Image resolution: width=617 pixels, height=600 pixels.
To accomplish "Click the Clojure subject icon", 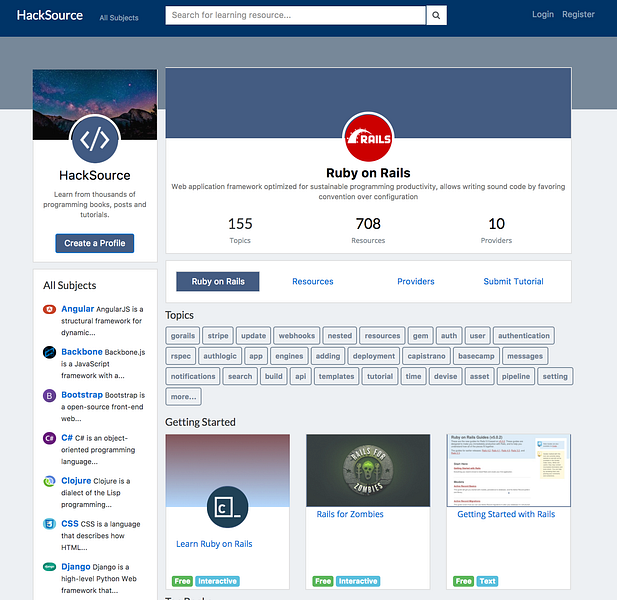I will pos(49,481).
